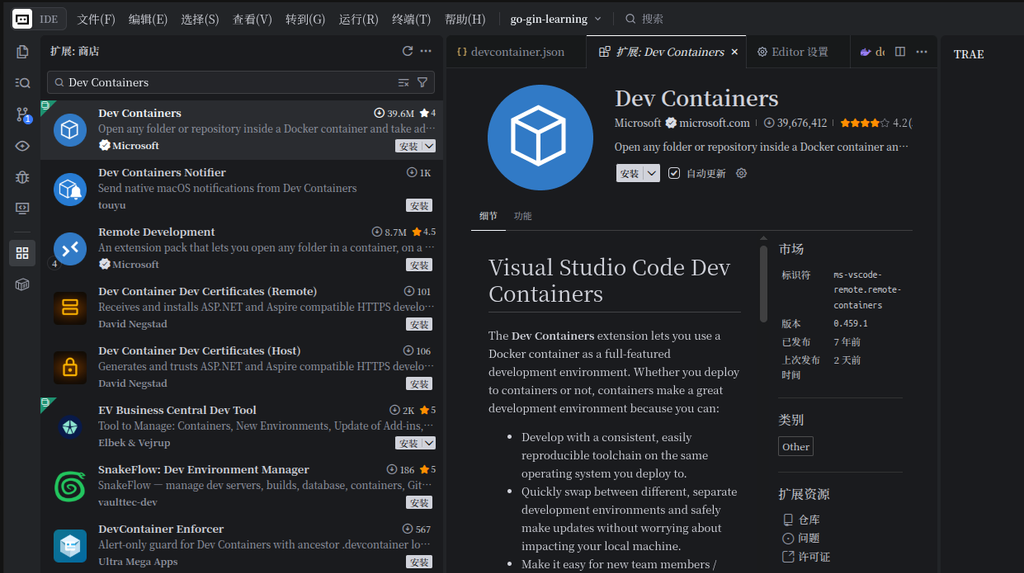Image resolution: width=1024 pixels, height=573 pixels.
Task: Open the Remote Explorer monitor icon
Action: coord(22,208)
